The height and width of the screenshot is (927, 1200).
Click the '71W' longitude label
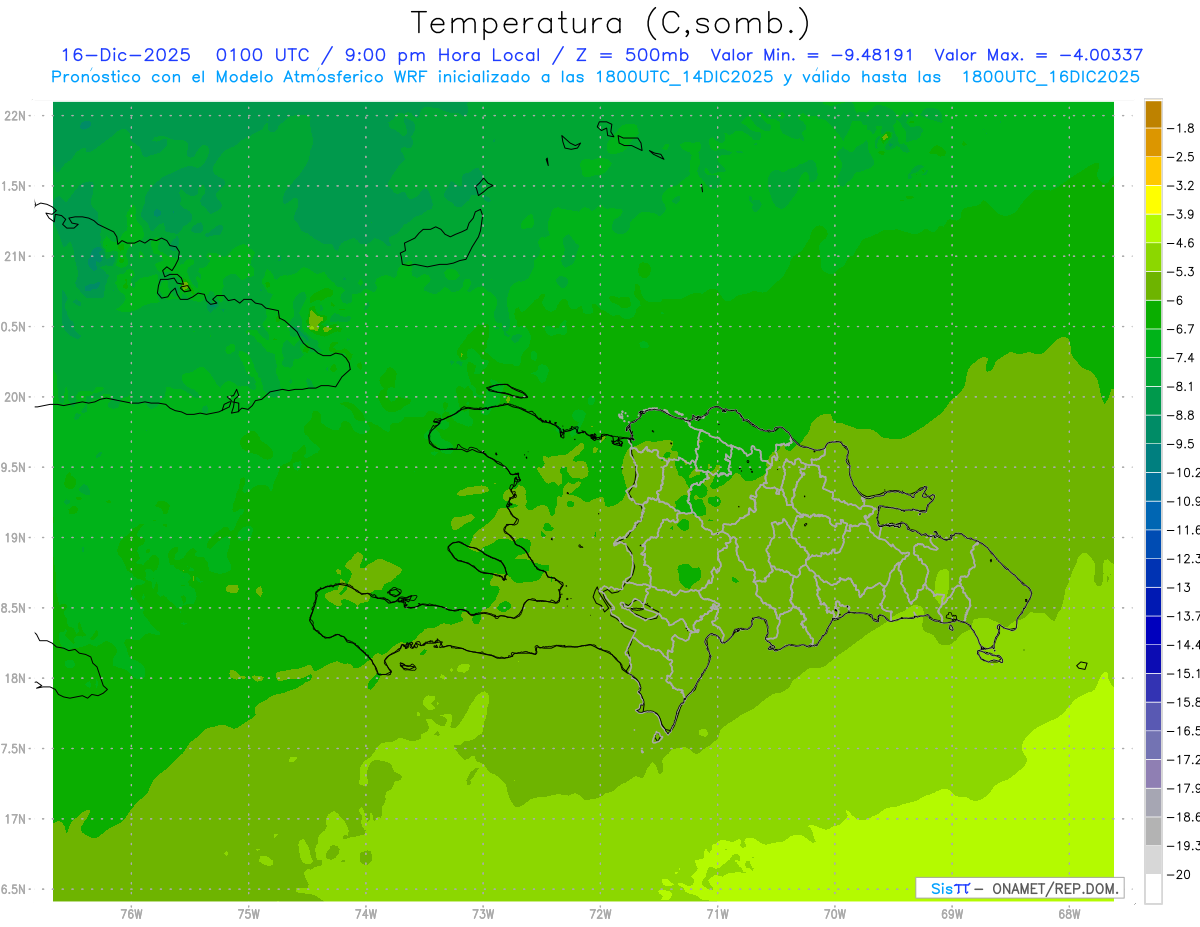point(717,914)
